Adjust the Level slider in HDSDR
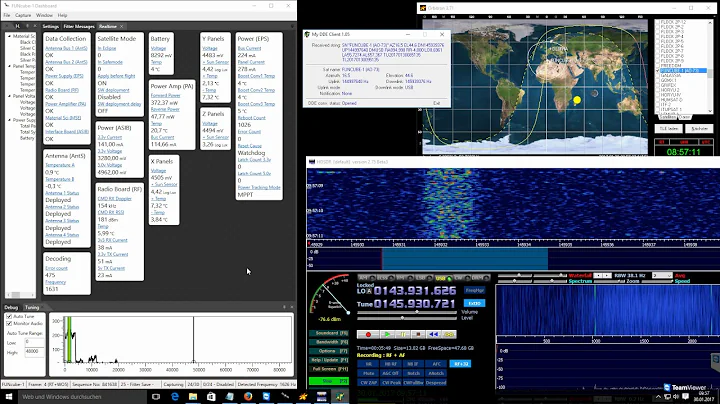This screenshot has height=404, width=720. pos(407,318)
